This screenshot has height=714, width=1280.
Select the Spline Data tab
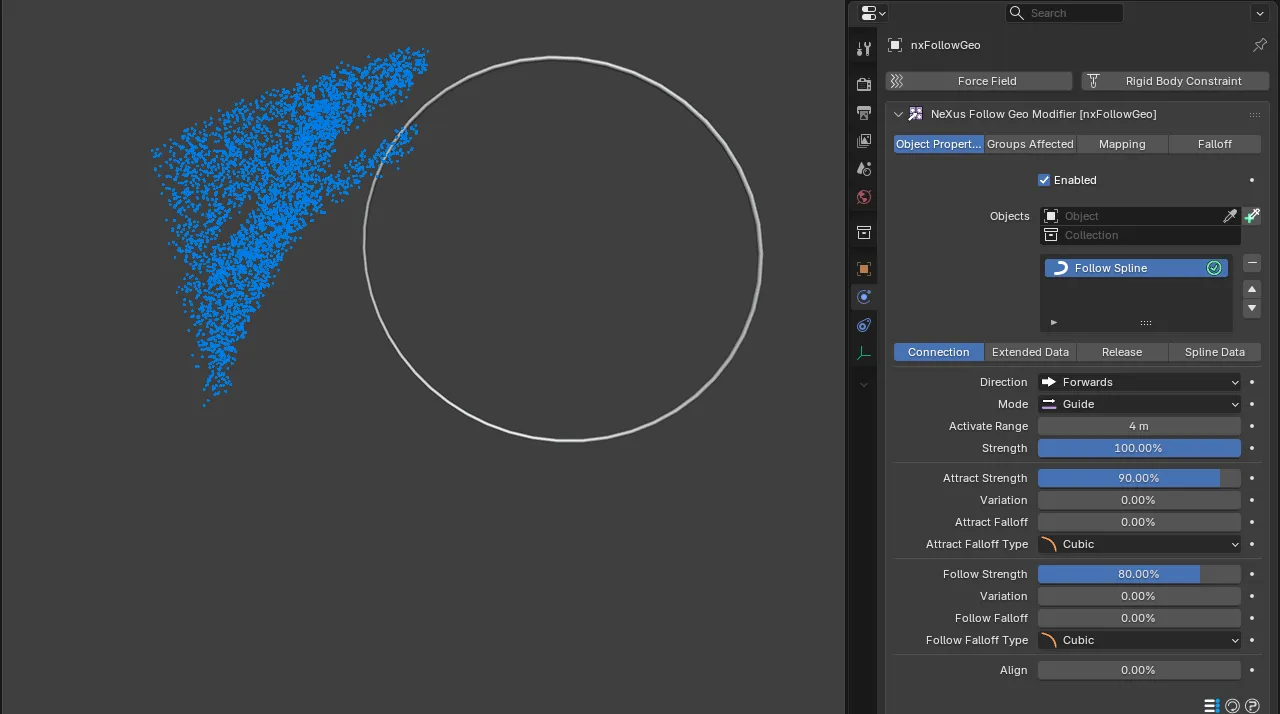(1215, 352)
